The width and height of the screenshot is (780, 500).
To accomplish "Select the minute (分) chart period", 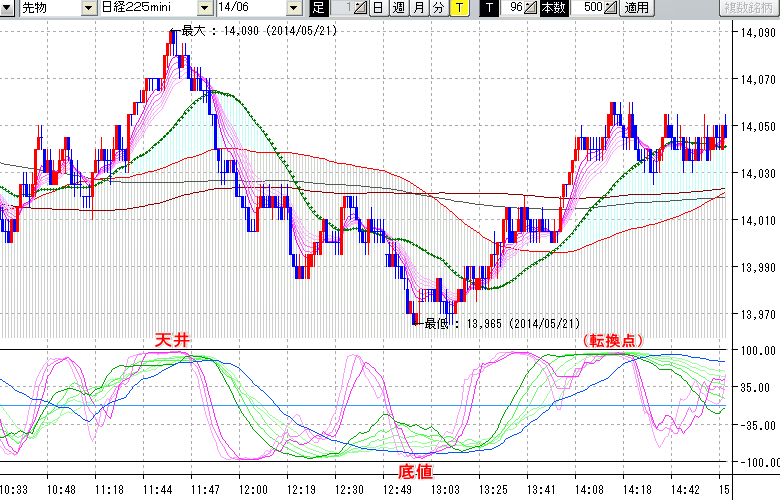I will coord(438,8).
